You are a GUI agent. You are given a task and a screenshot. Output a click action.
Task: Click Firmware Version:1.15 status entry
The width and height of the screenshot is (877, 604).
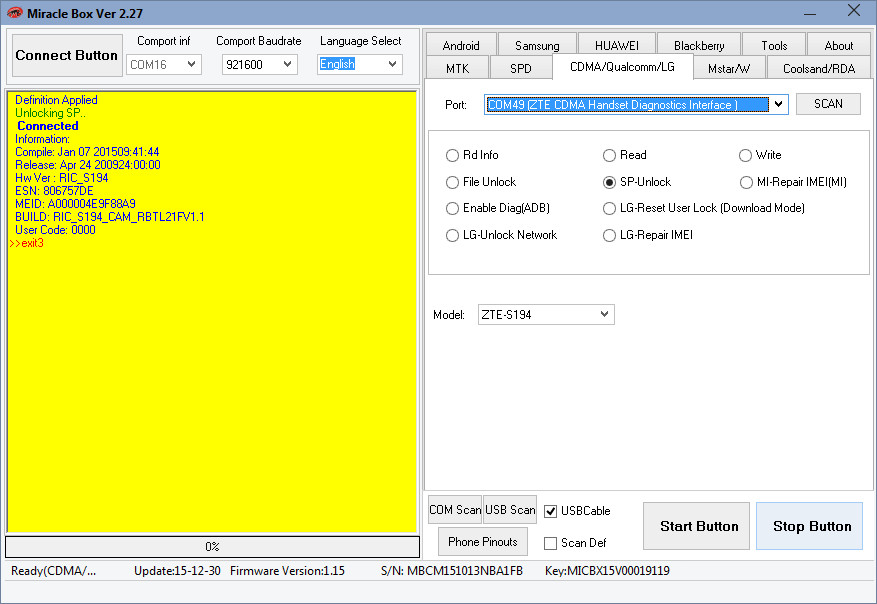(287, 570)
